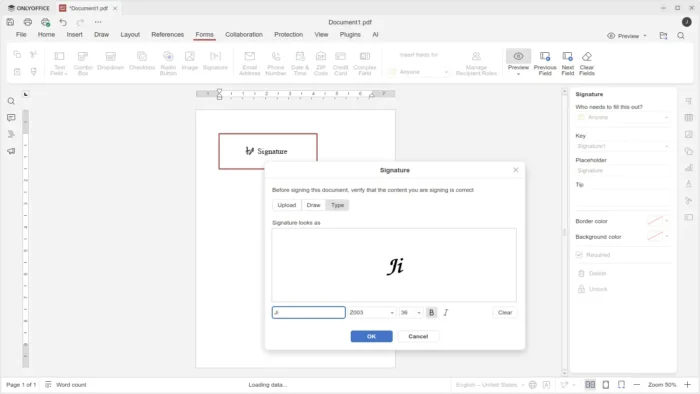Click the zoom in plus button

coord(688,385)
